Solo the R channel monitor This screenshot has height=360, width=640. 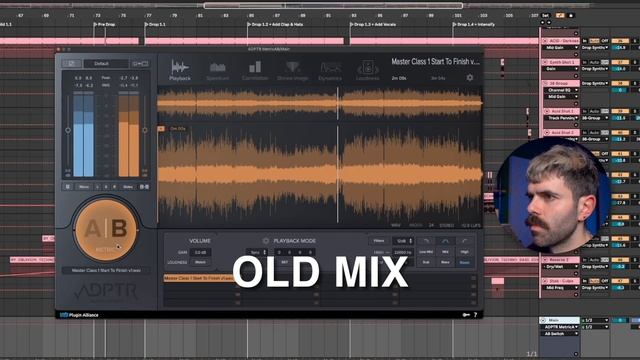click(x=114, y=187)
